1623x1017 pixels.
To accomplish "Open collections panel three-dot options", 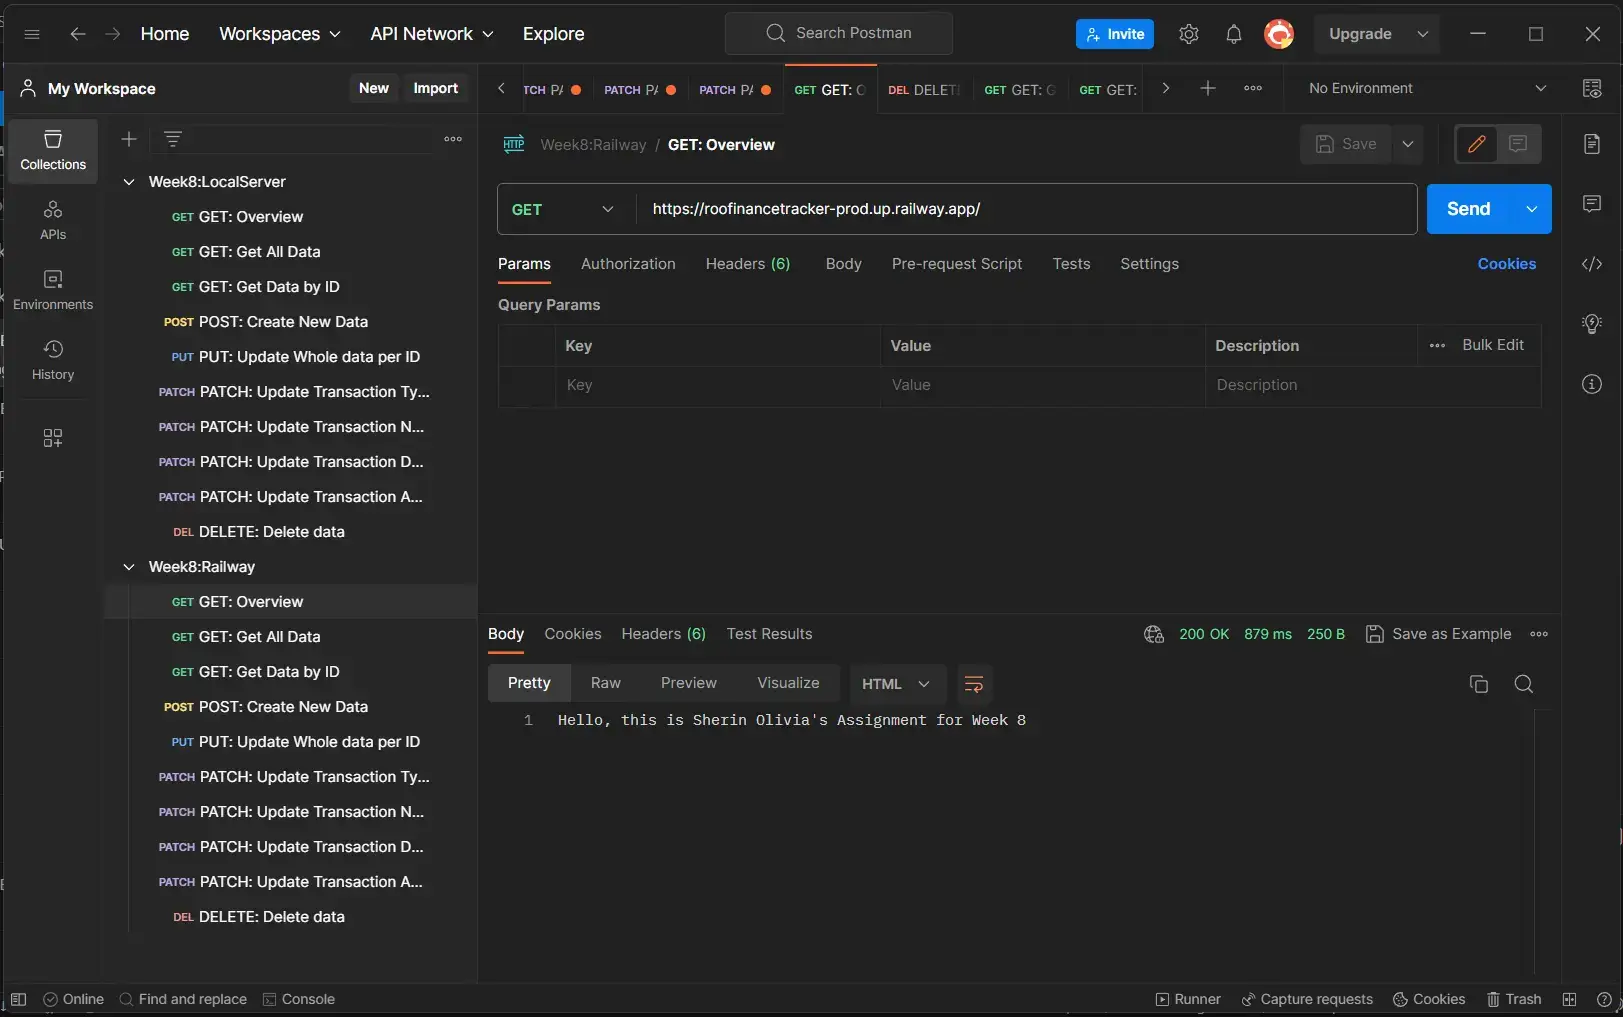I will 453,139.
